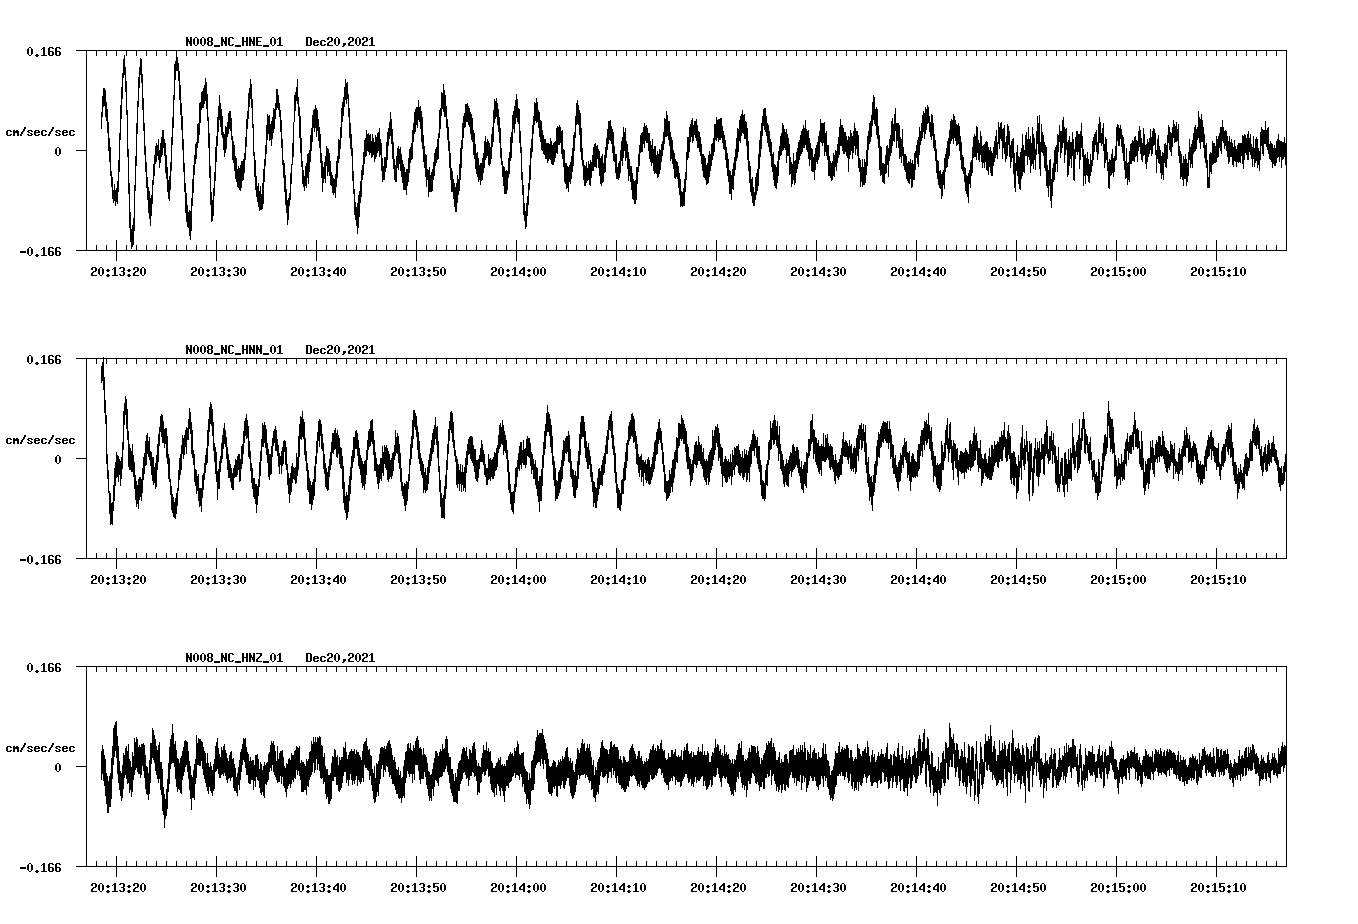The height and width of the screenshot is (924, 1358).
Task: Pick 20:13:40 time label under HNE plot
Action: point(318,272)
